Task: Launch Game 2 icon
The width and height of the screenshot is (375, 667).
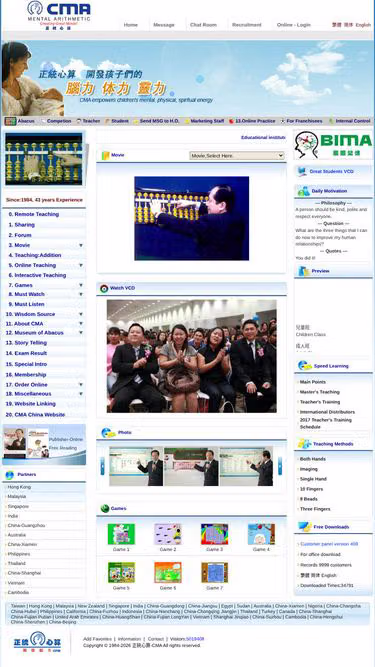Action: click(168, 534)
